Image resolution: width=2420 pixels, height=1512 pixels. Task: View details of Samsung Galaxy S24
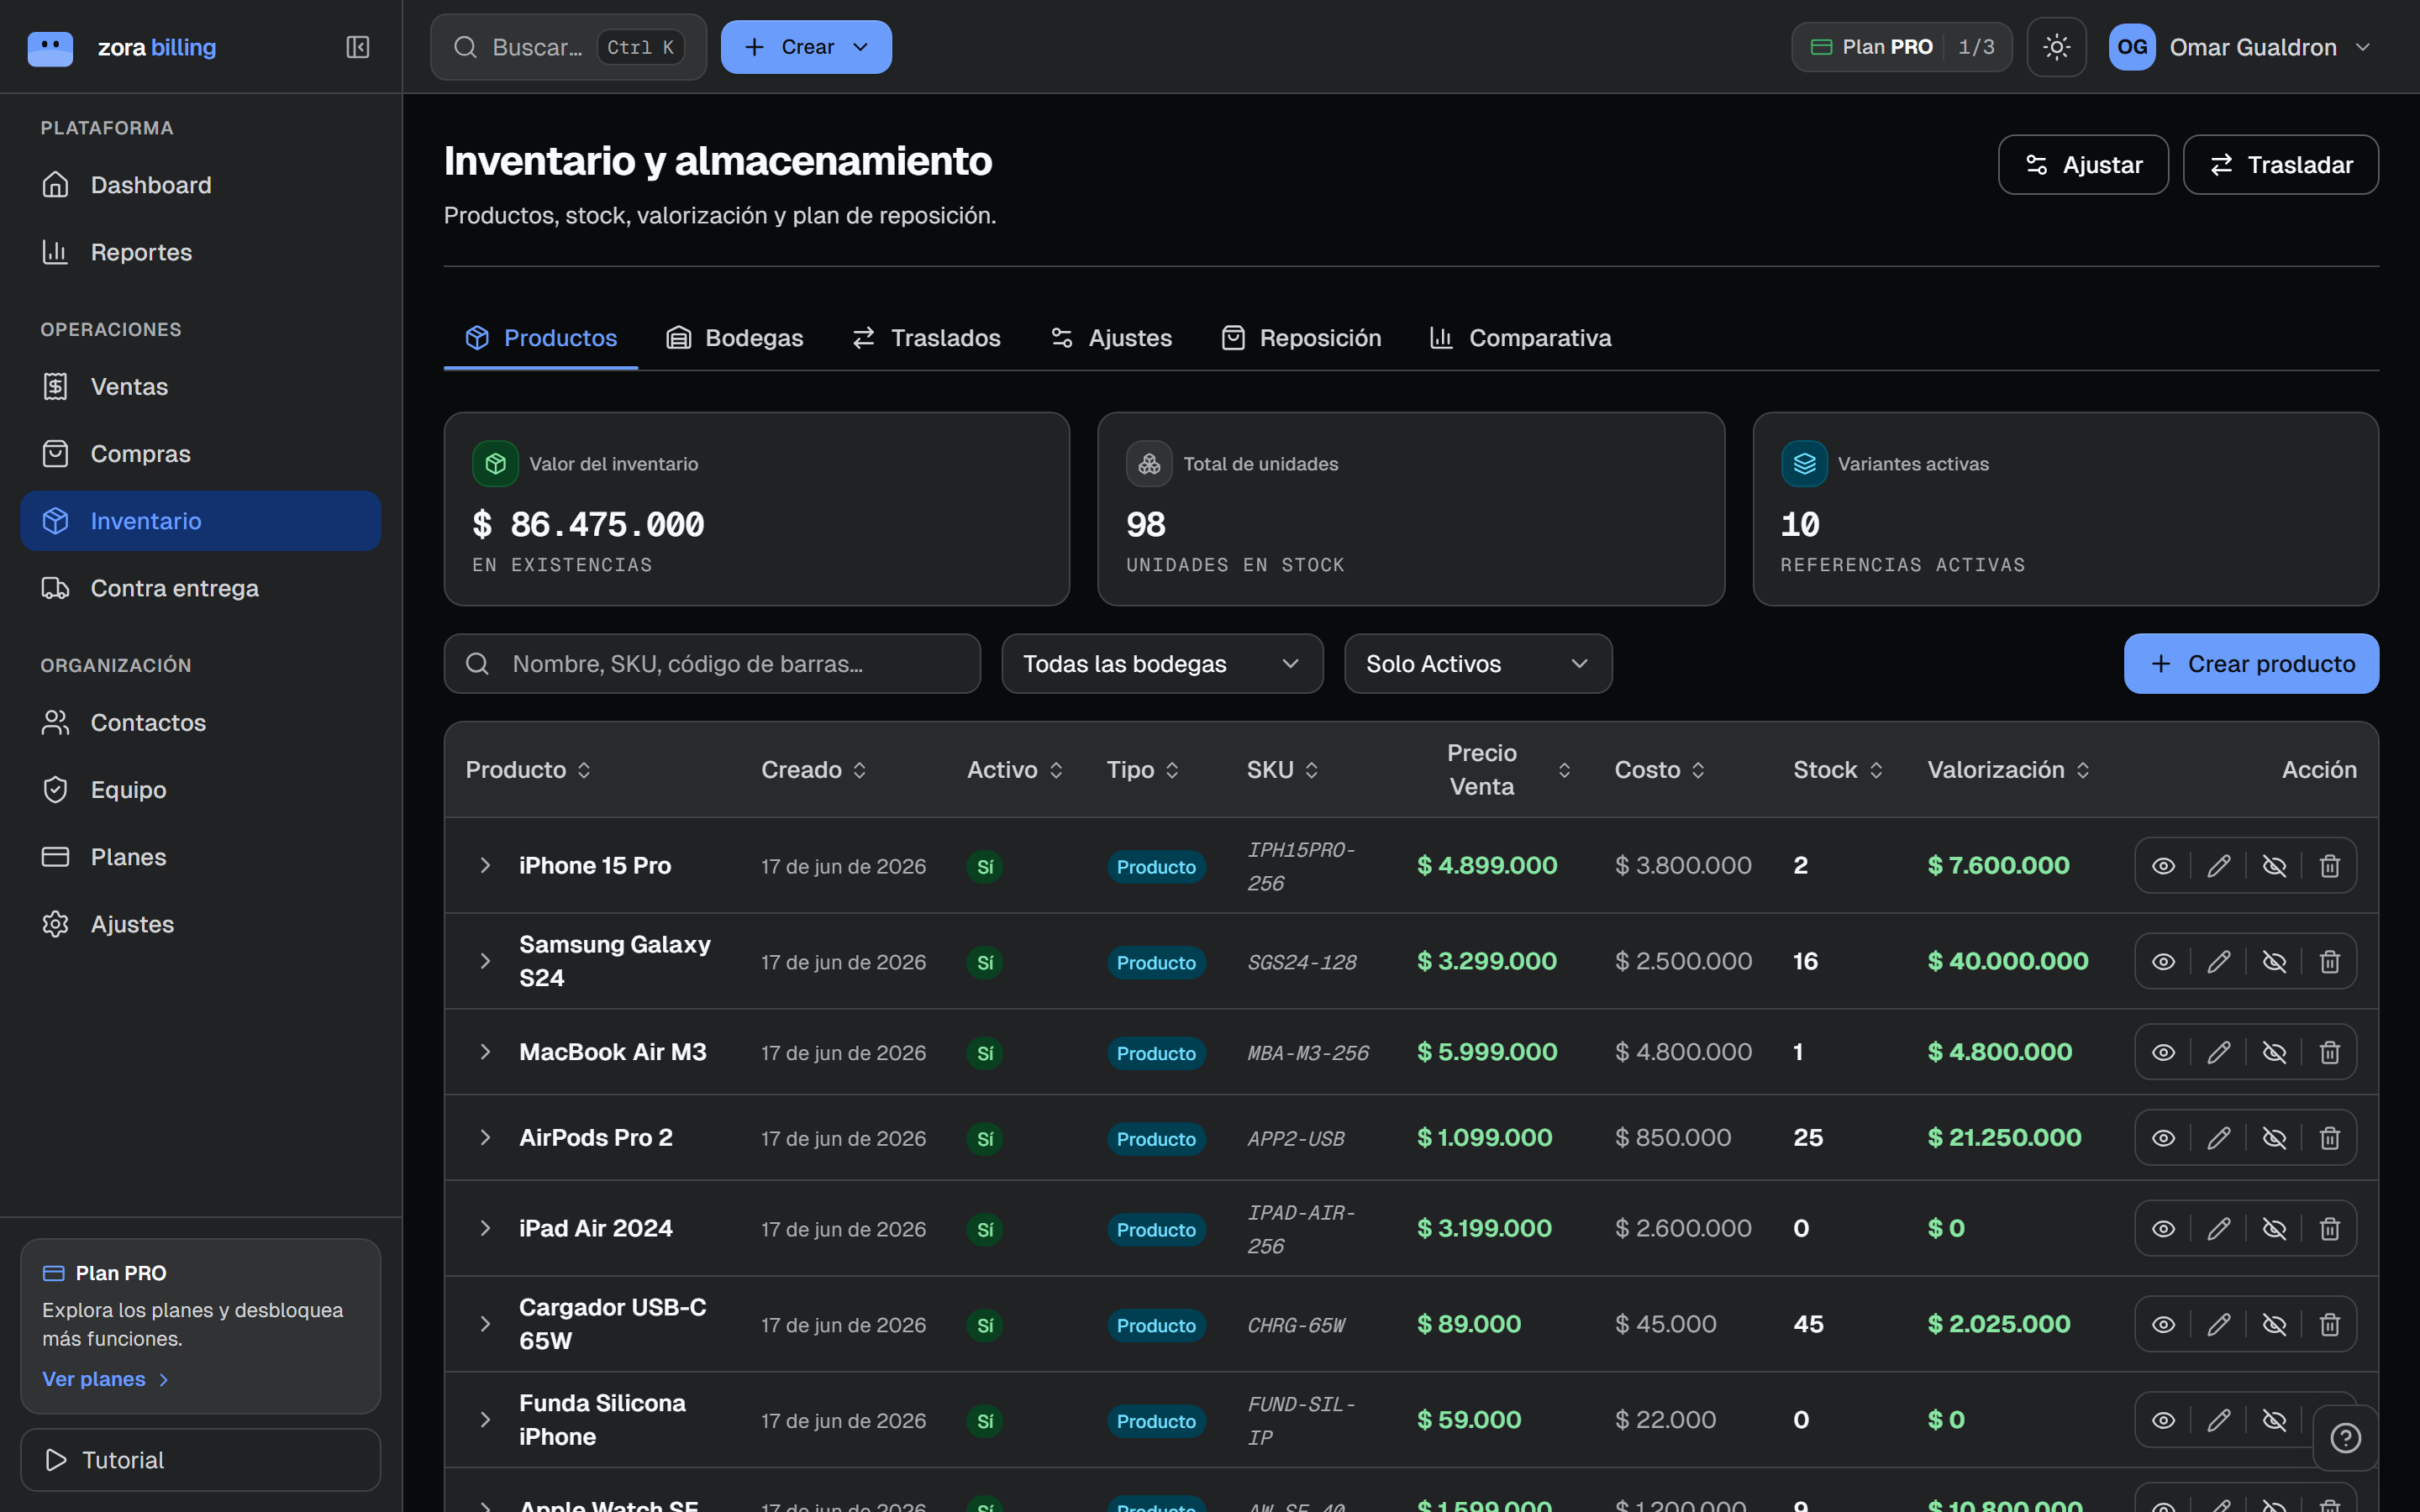click(x=2163, y=962)
